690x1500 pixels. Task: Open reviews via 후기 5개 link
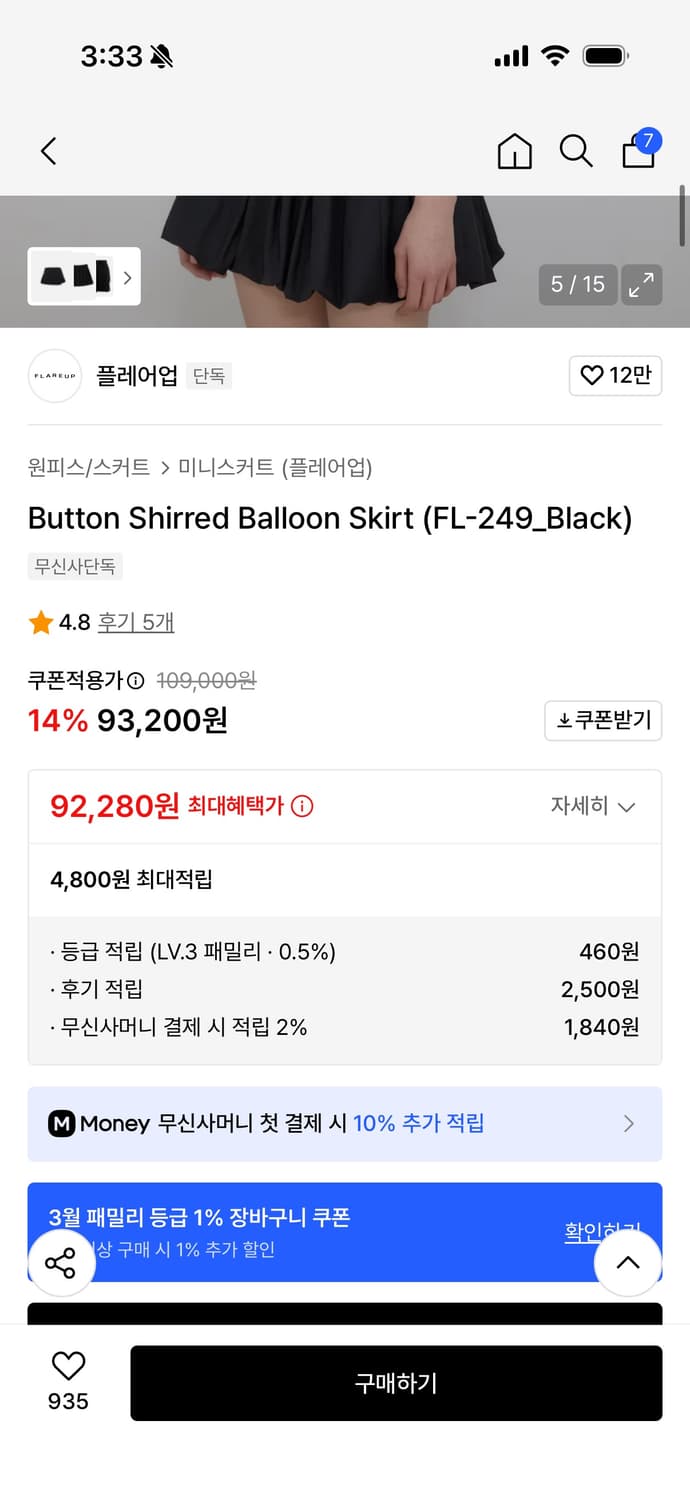click(x=136, y=620)
